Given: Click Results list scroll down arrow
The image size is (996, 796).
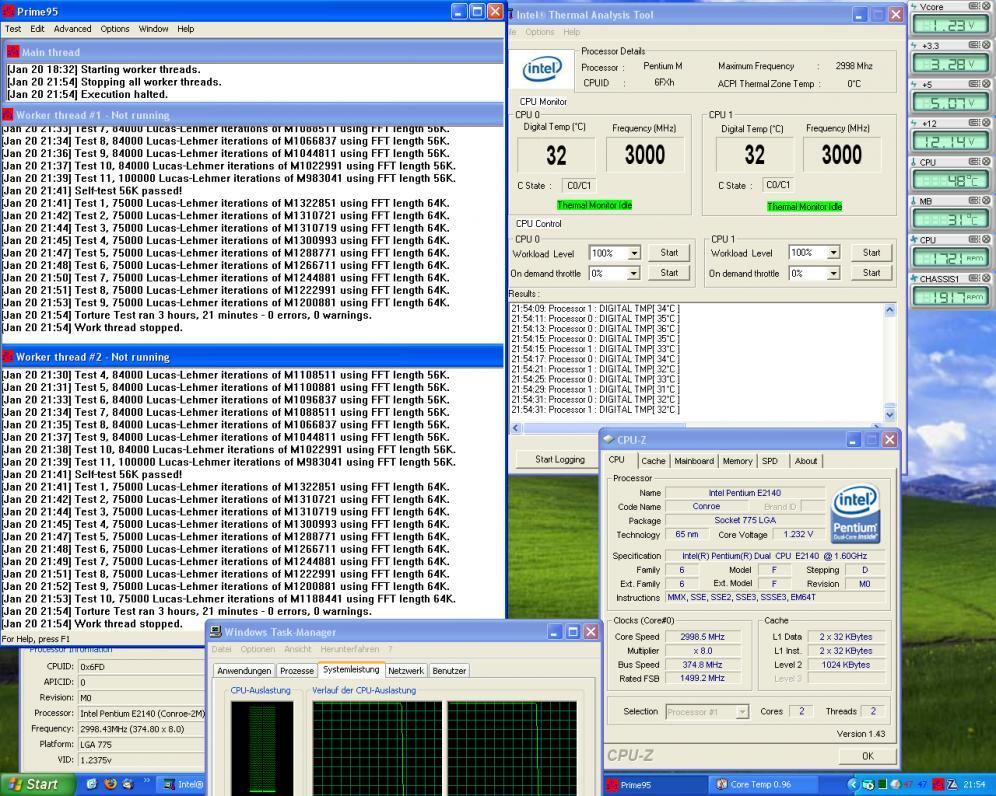Looking at the screenshot, I should 890,414.
